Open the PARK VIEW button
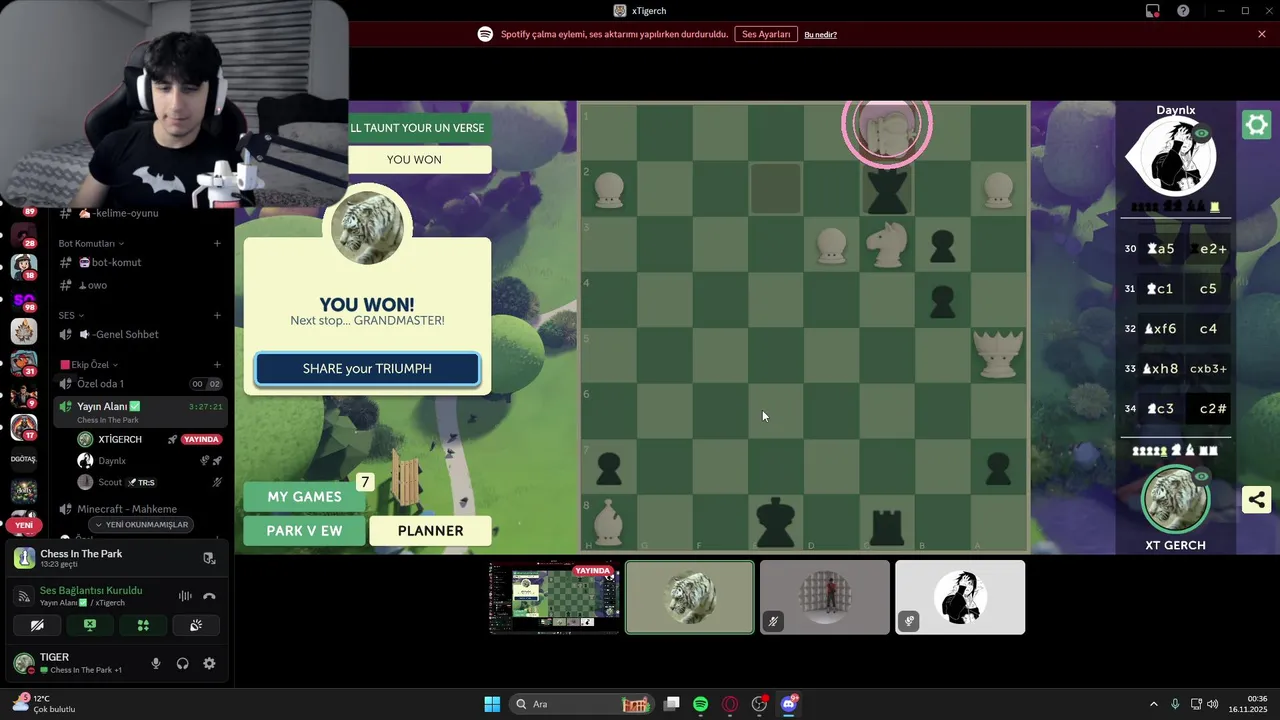1280x720 pixels. pos(304,531)
